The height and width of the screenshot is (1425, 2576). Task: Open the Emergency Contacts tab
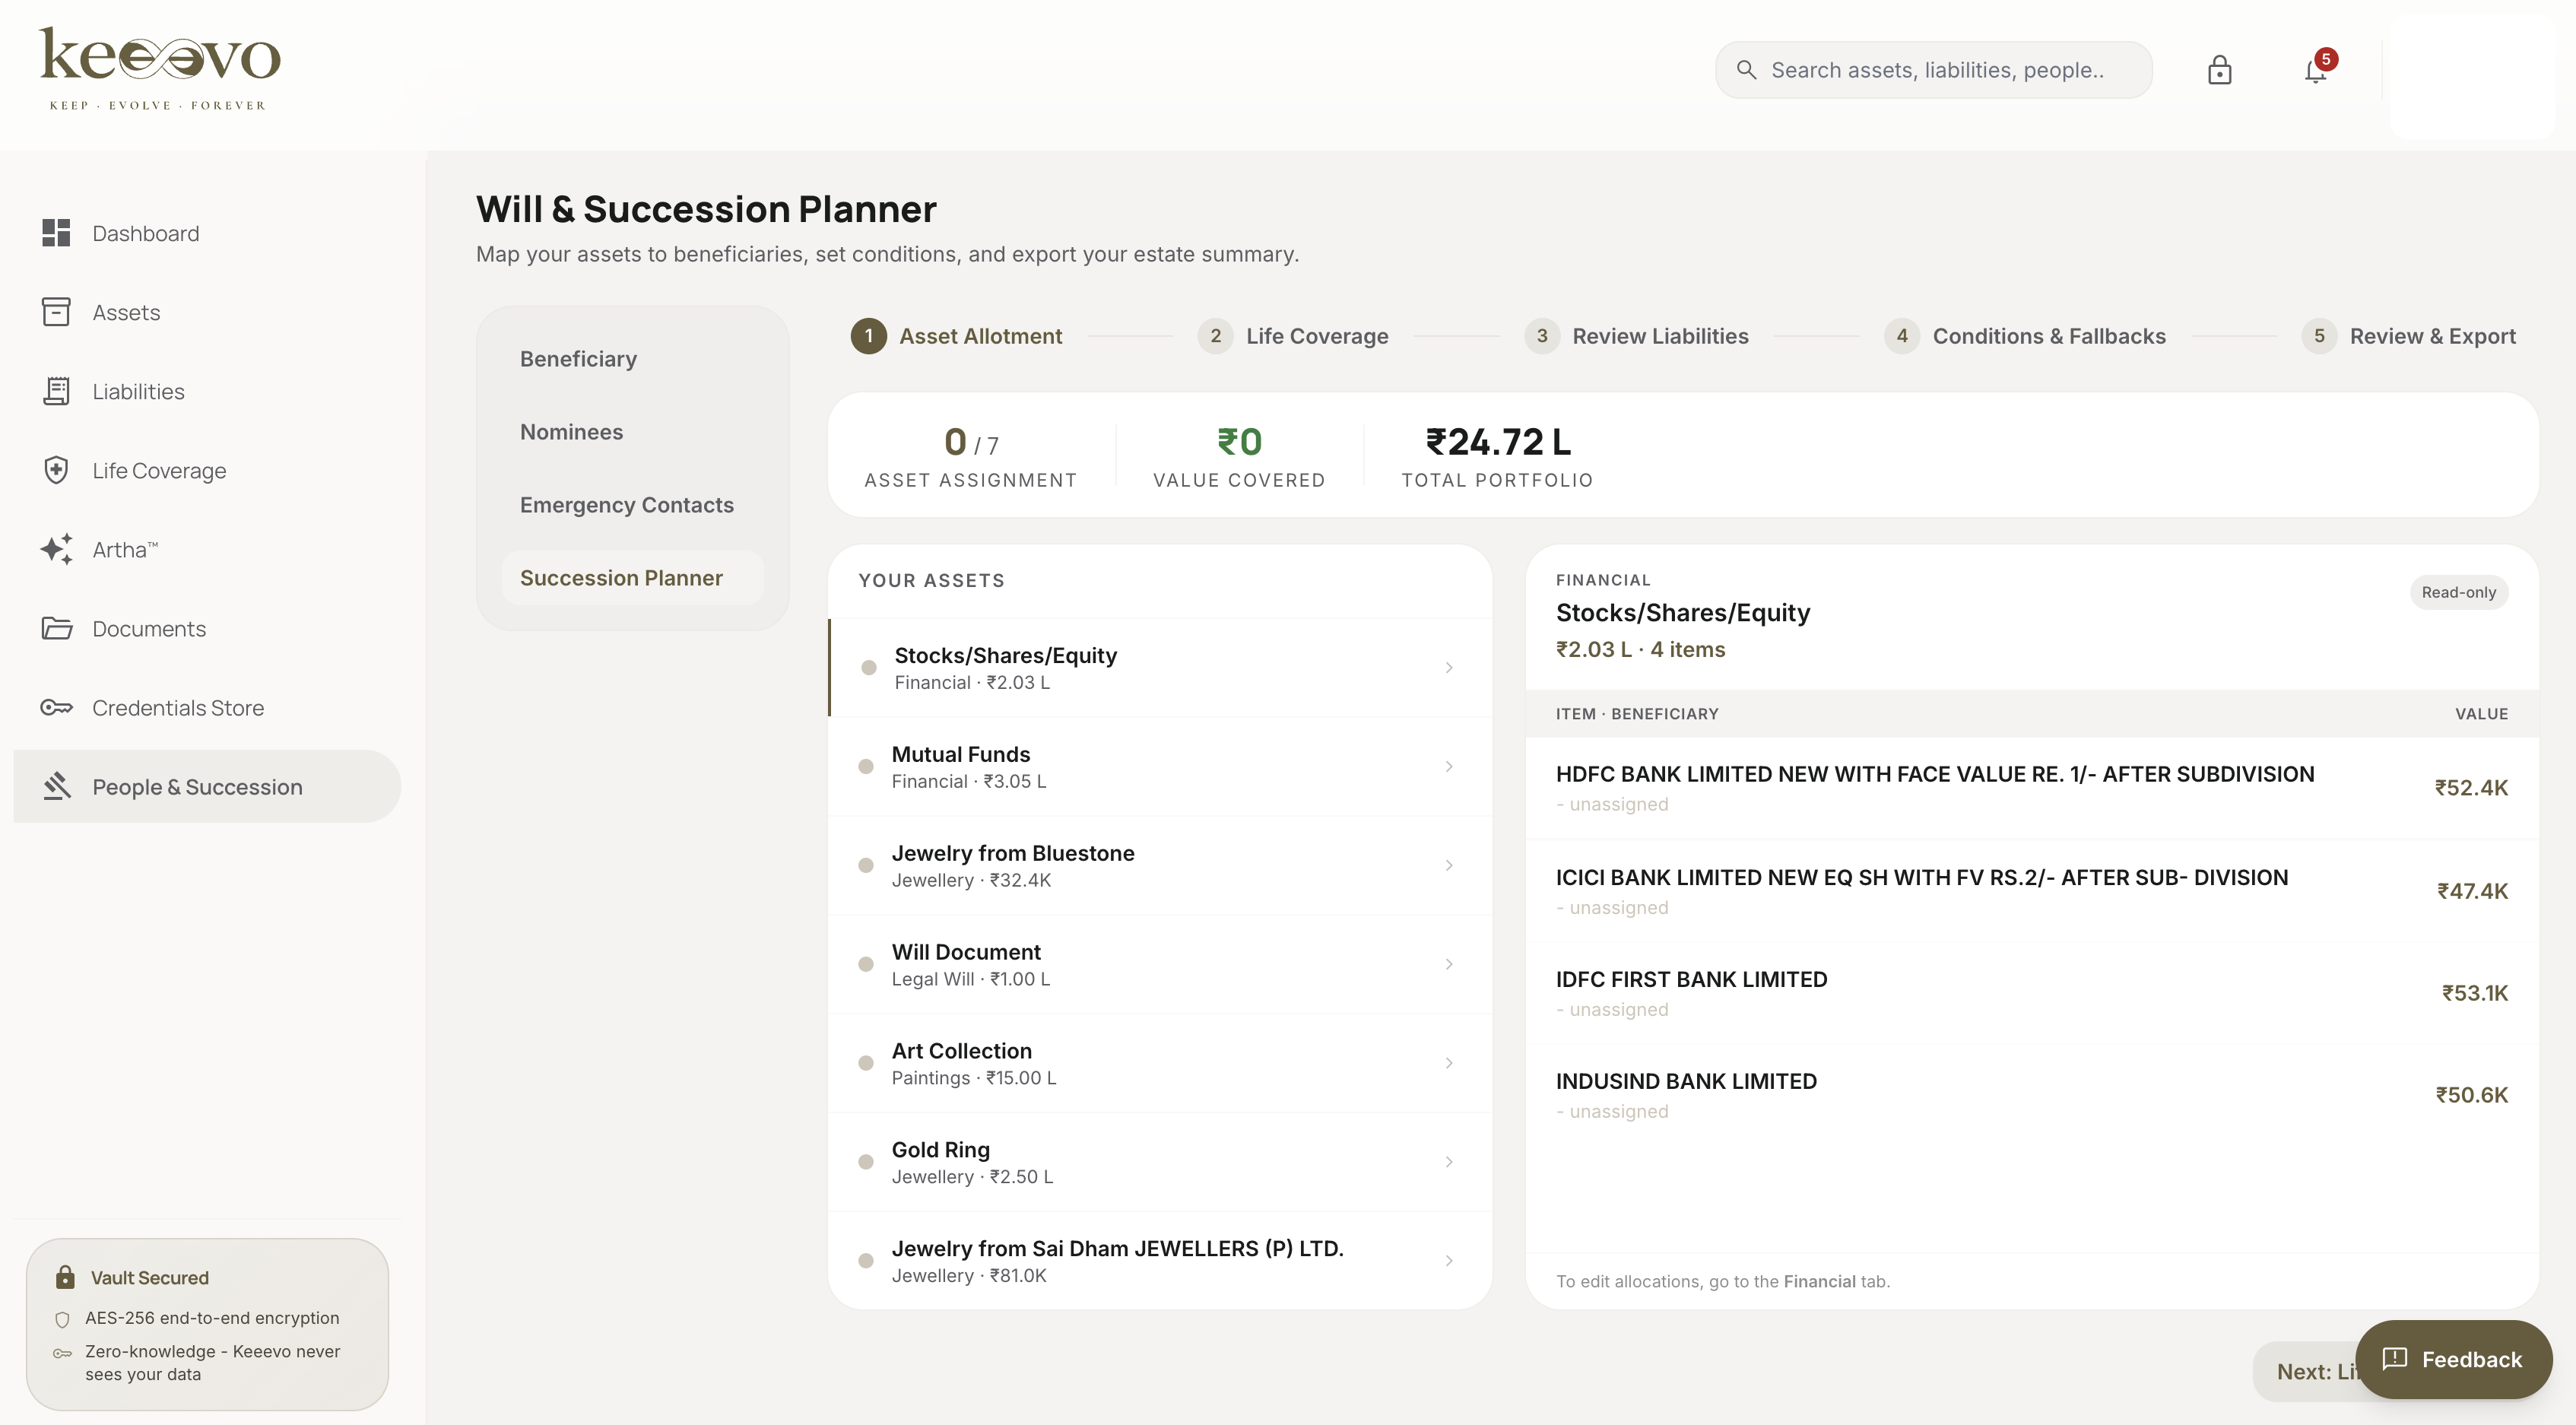click(633, 505)
